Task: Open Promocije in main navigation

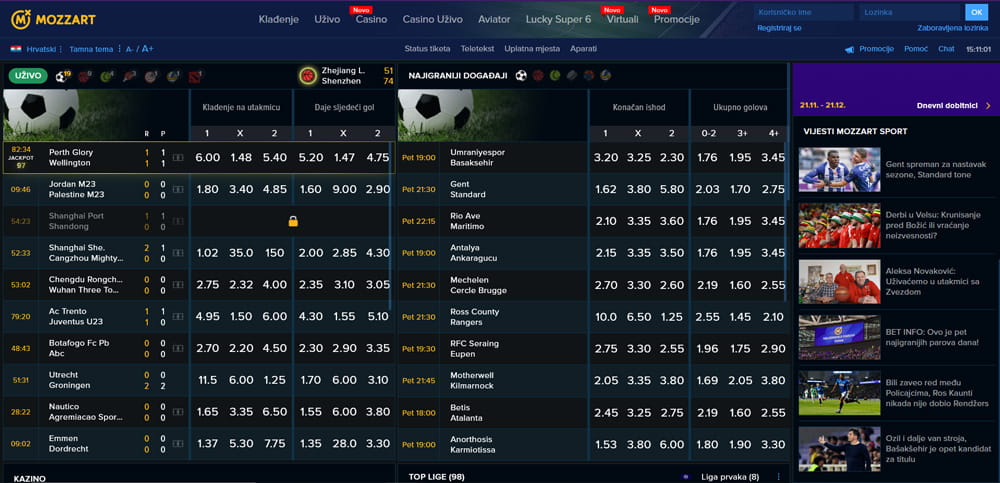Action: click(x=677, y=19)
